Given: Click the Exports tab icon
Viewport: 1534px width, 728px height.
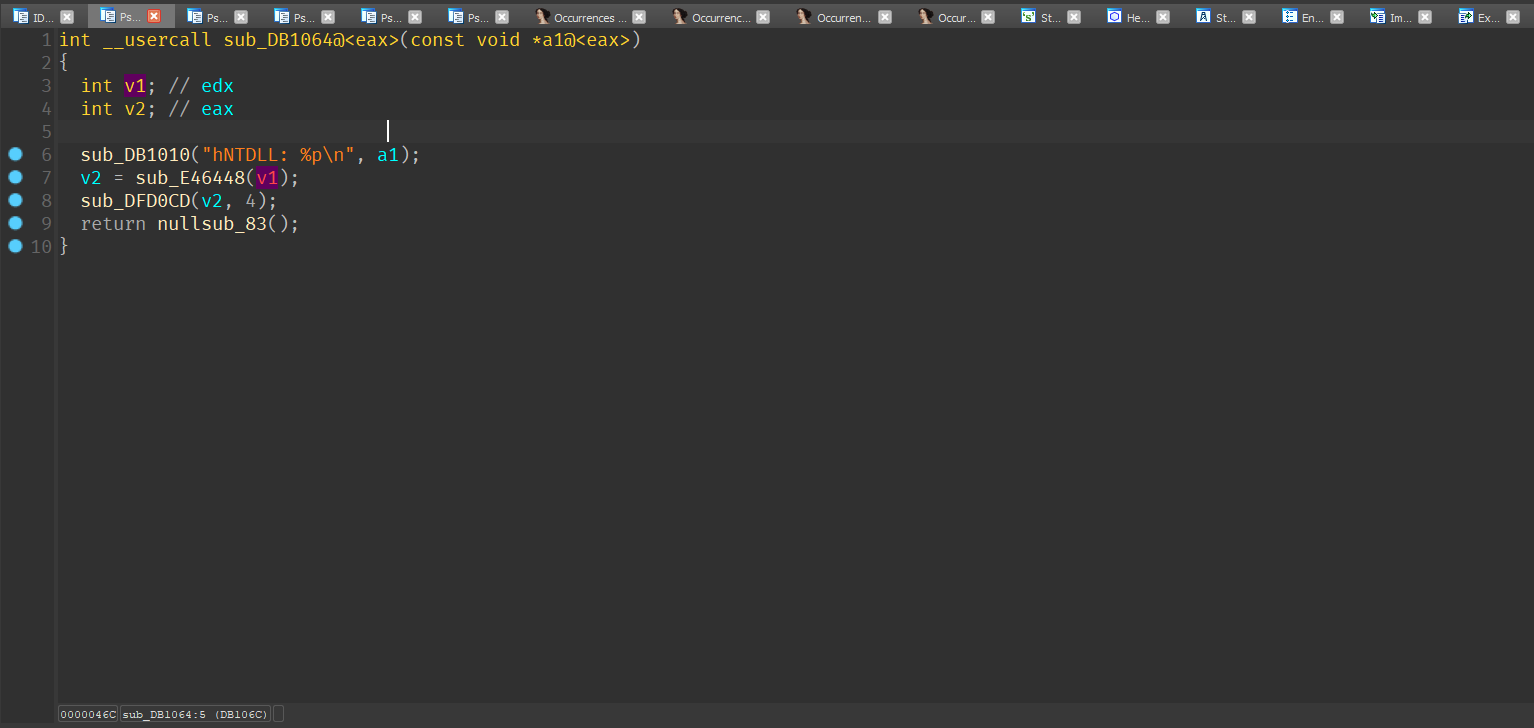Looking at the screenshot, I should (x=1466, y=17).
